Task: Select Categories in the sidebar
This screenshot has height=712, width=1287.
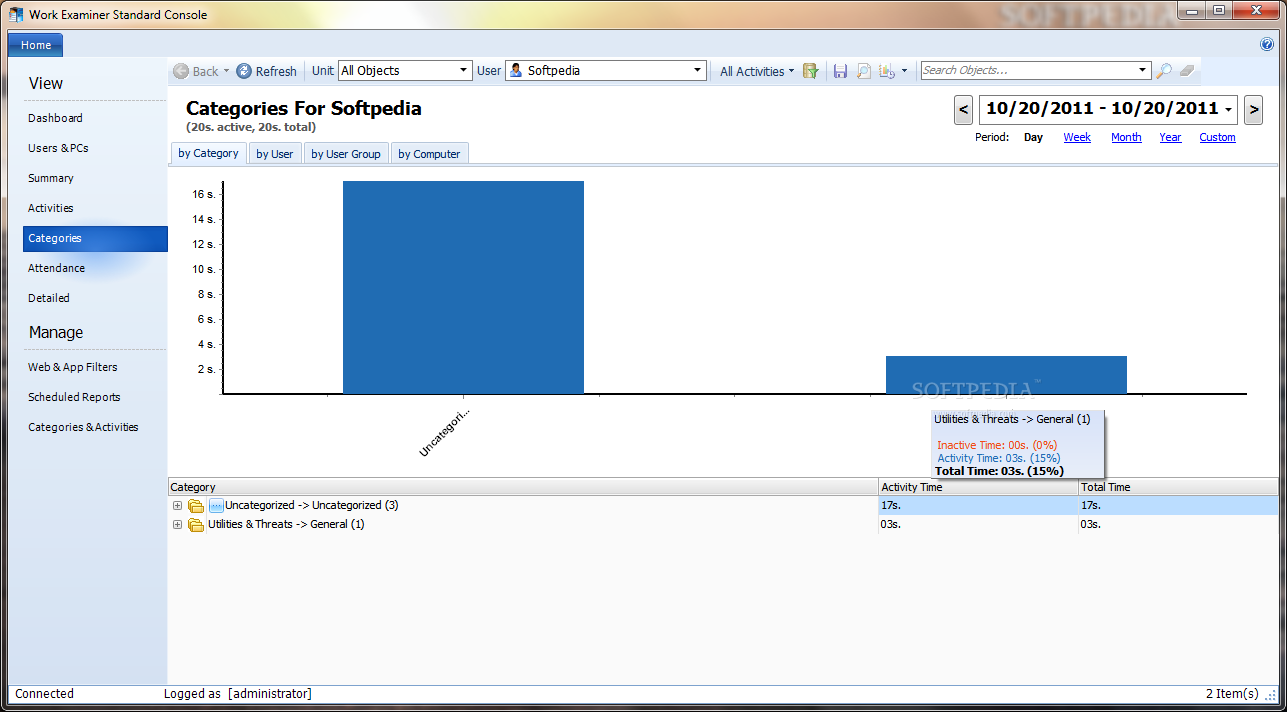Action: pyautogui.click(x=95, y=238)
